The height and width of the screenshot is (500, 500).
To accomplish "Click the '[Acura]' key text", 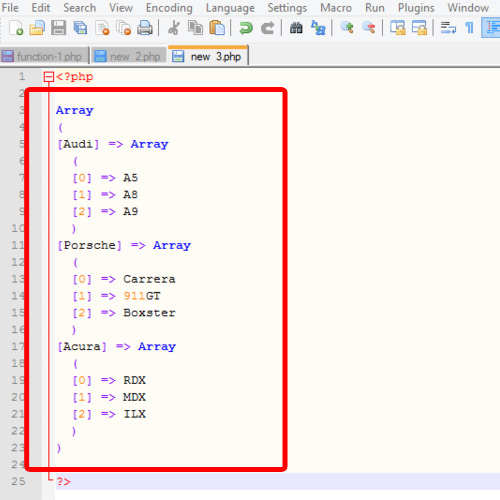I will 82,347.
